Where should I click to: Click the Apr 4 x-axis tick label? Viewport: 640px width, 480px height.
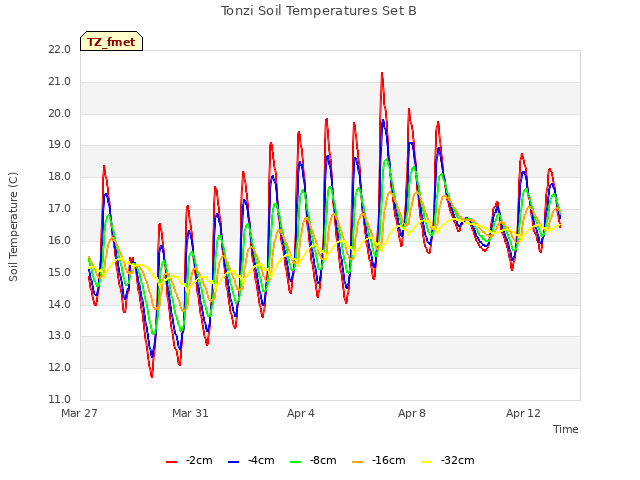click(x=301, y=413)
